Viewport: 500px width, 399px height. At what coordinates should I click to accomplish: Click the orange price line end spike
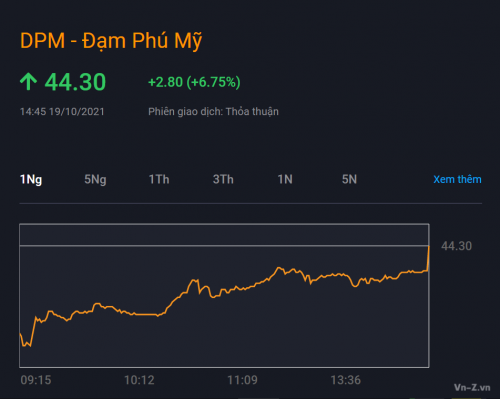428,258
